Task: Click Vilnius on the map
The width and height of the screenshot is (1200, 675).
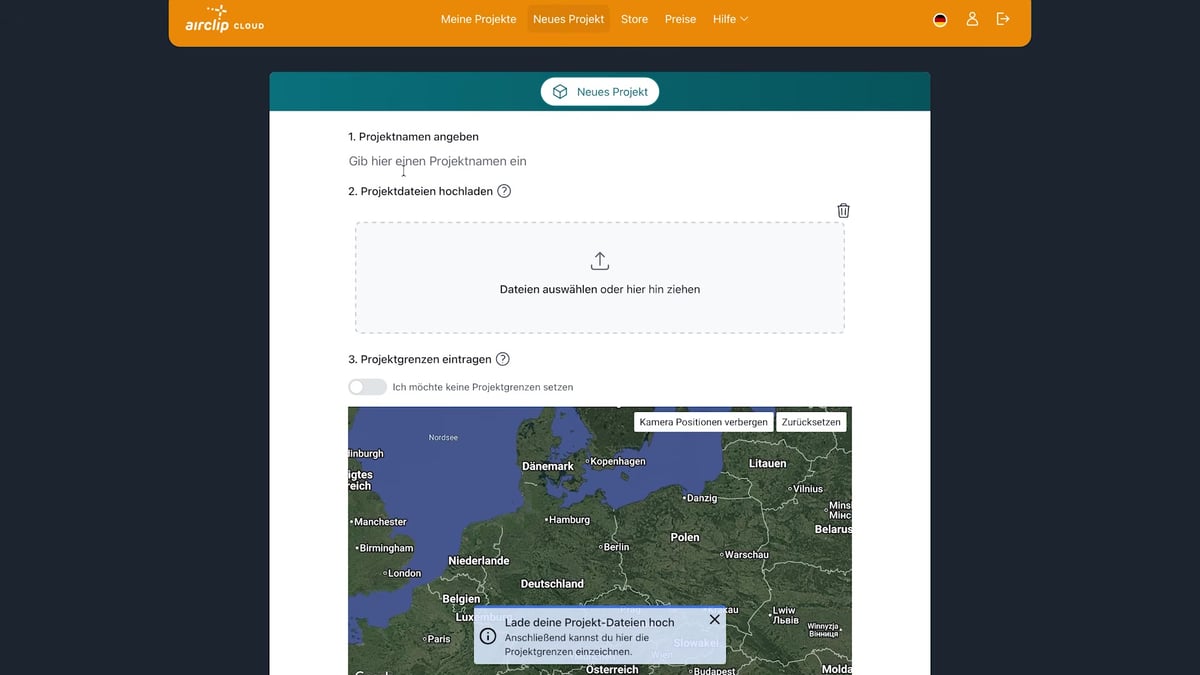Action: coord(806,489)
